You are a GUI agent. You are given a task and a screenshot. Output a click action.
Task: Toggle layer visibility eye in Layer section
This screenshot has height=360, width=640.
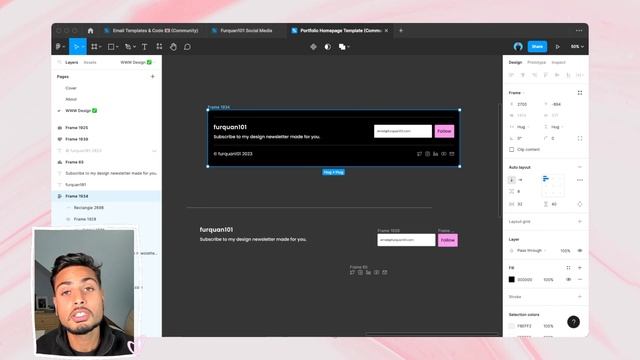(x=580, y=251)
